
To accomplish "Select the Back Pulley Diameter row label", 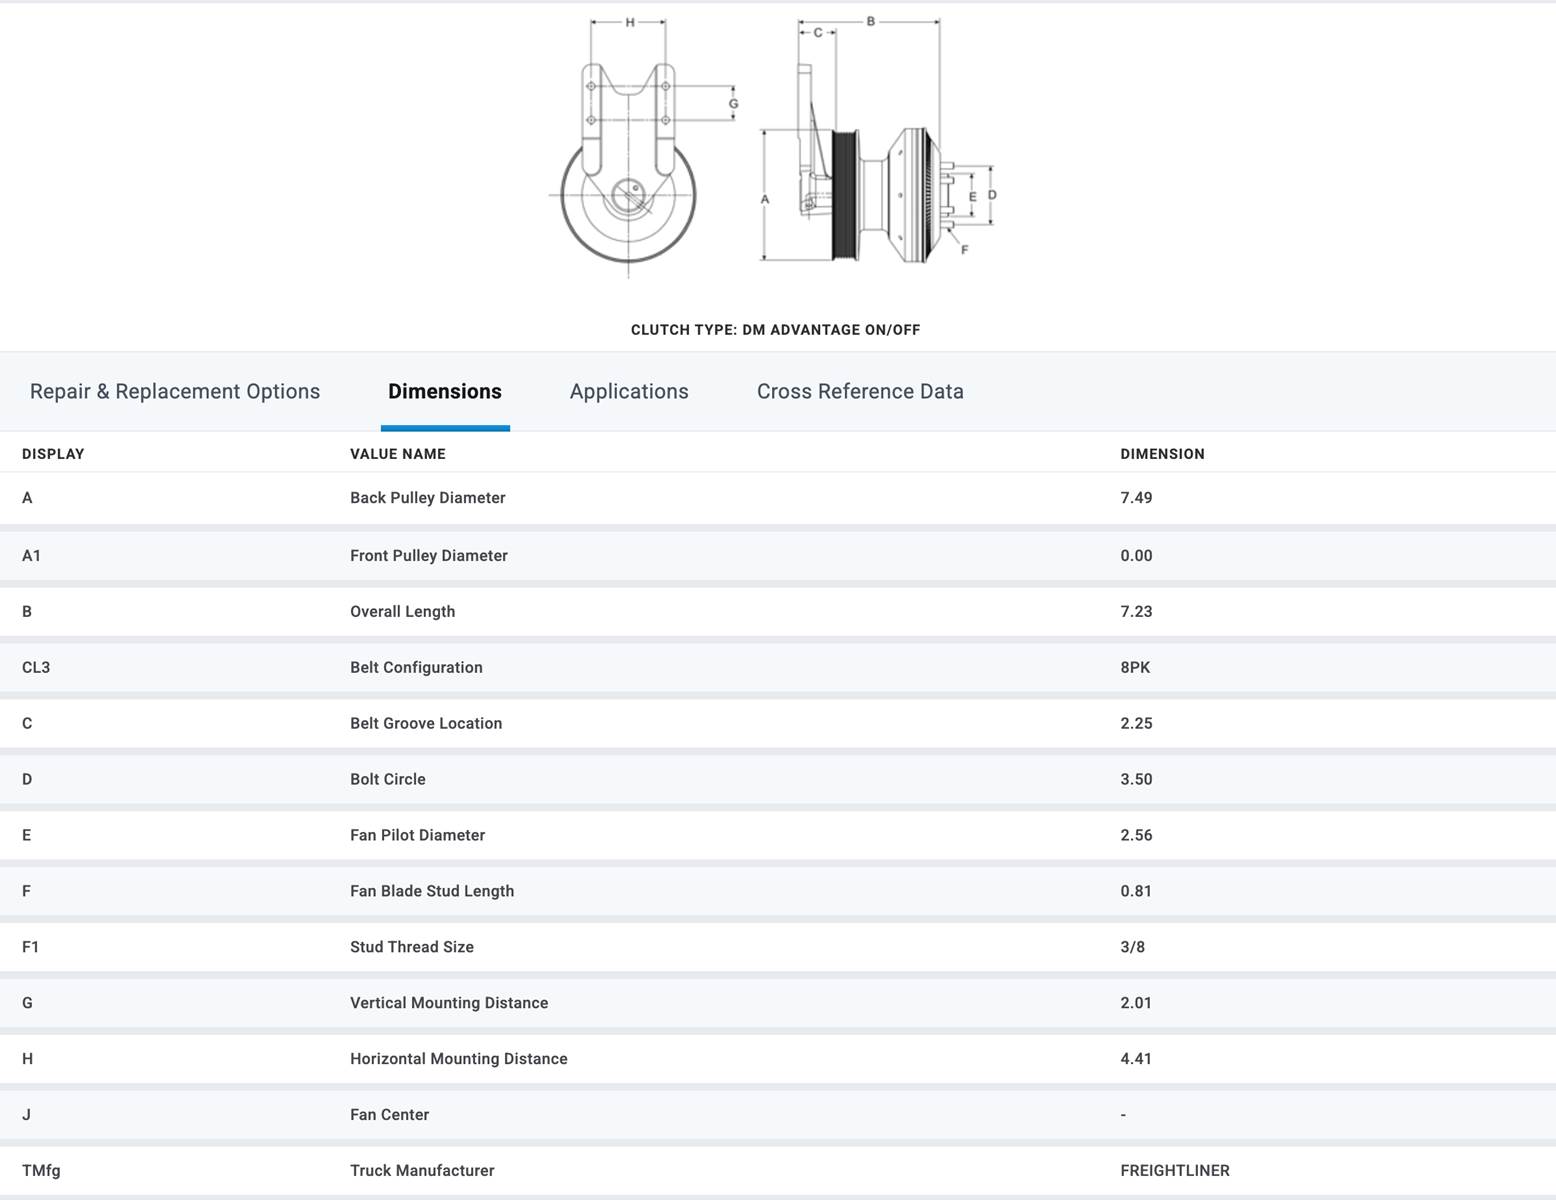I will (427, 498).
